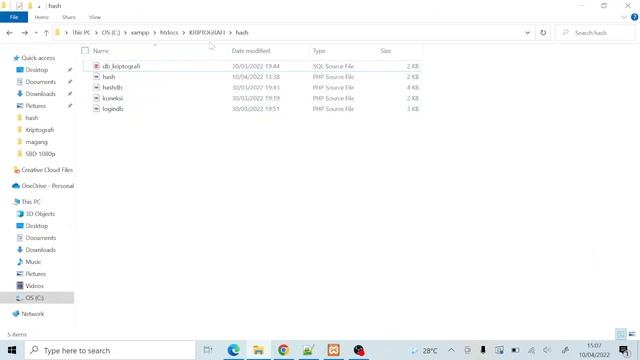The height and width of the screenshot is (360, 640).
Task: Open the Windows Start menu
Action: tap(12, 350)
